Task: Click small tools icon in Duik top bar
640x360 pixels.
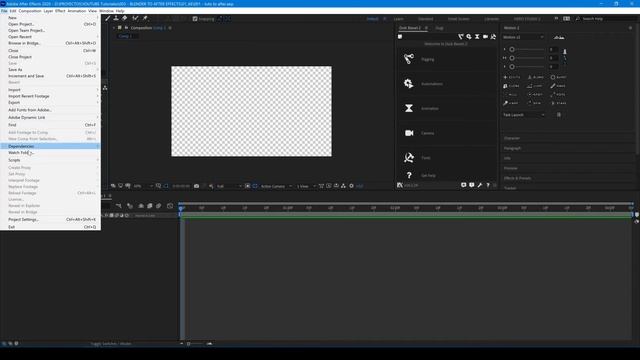Action: tap(493, 37)
